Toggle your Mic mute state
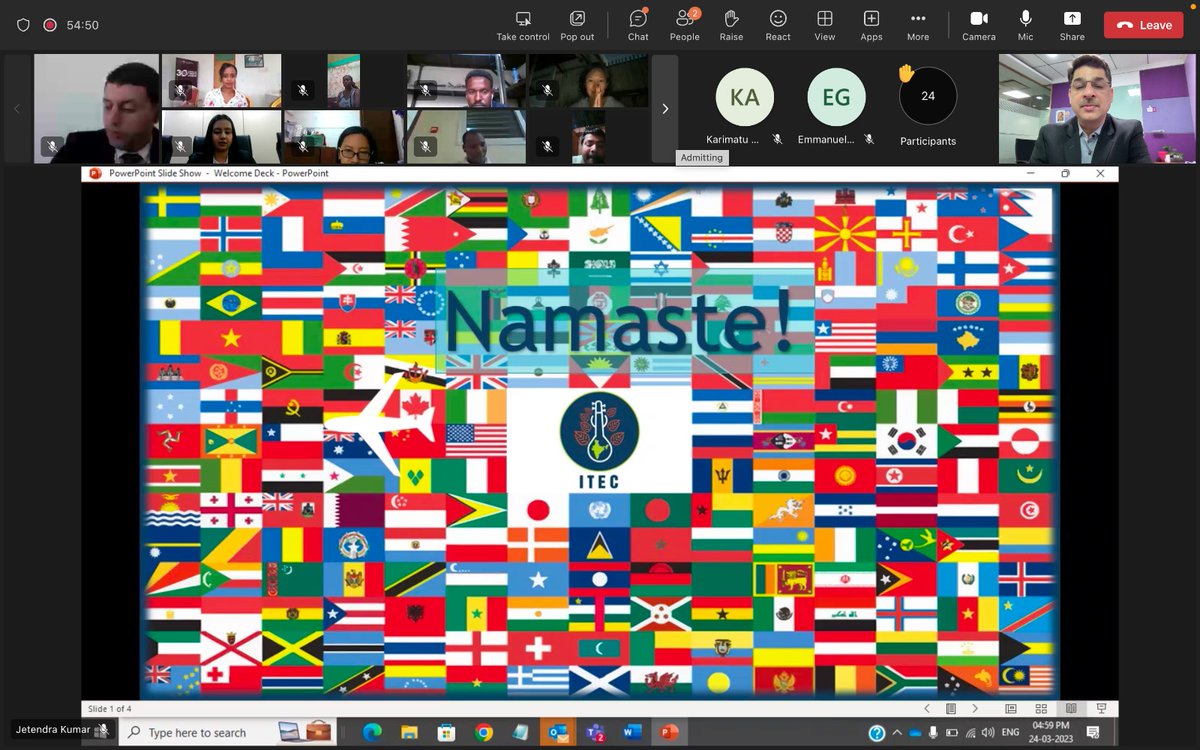 point(1025,25)
